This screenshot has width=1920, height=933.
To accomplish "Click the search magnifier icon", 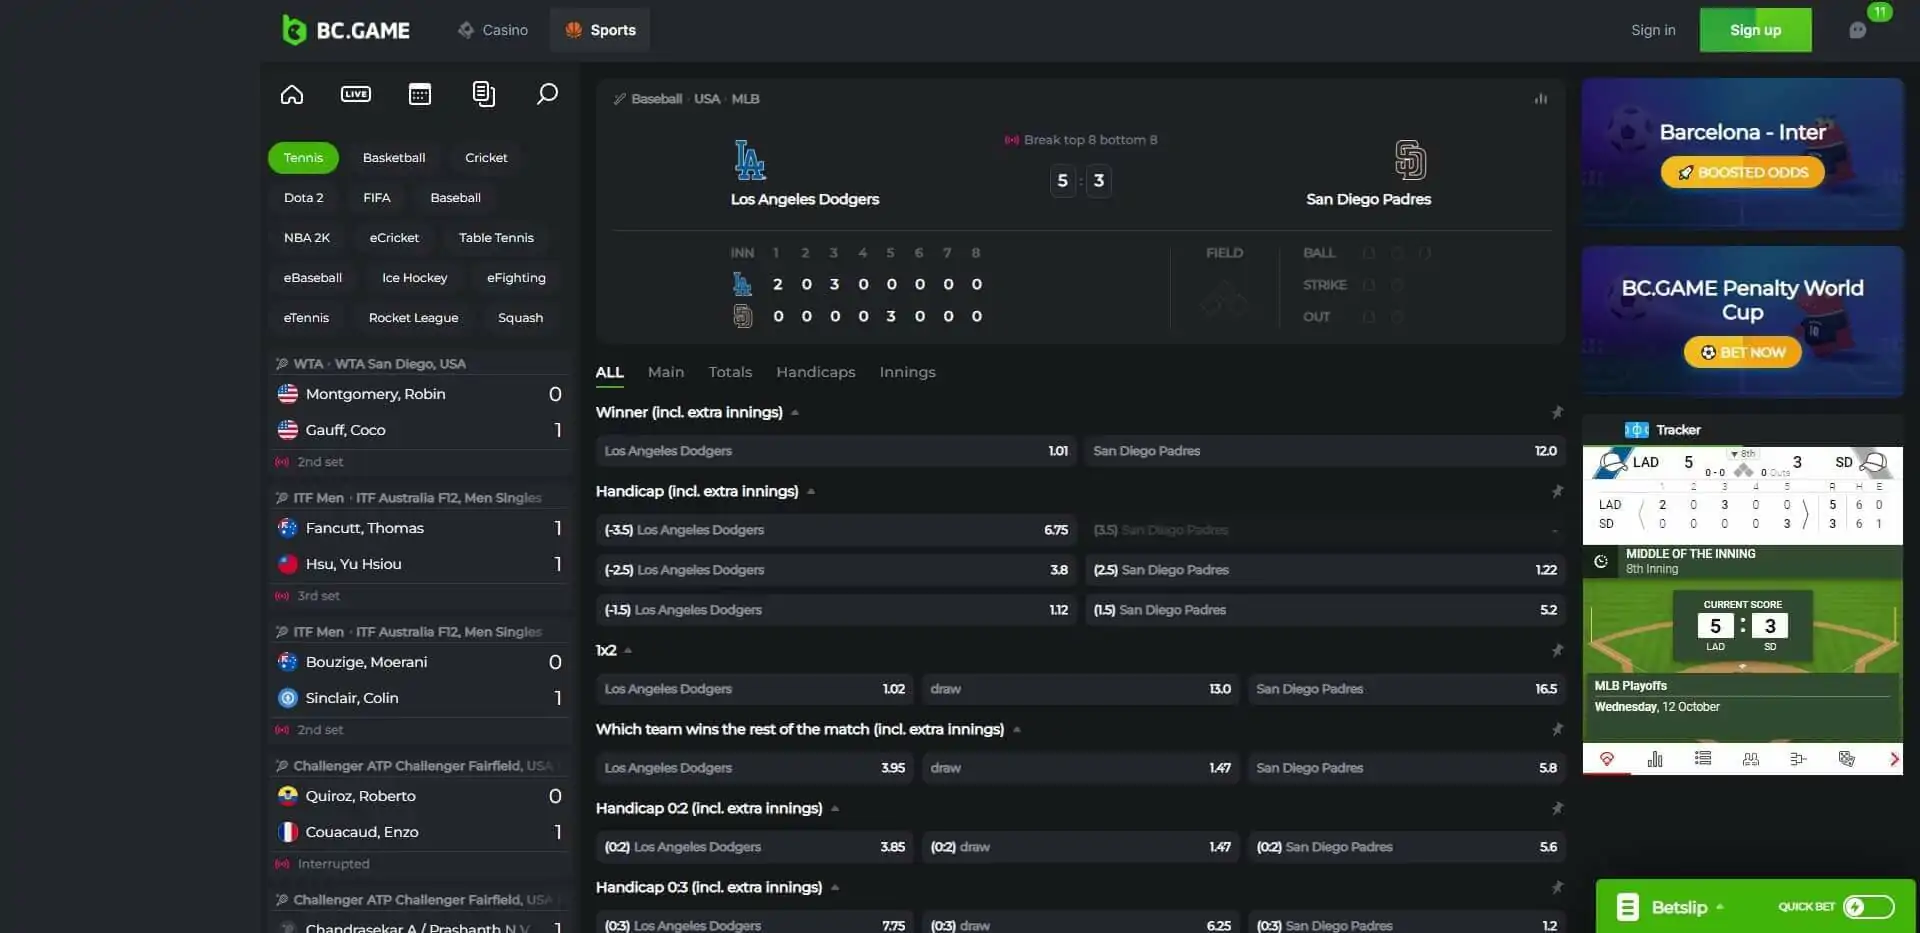I will pos(547,94).
